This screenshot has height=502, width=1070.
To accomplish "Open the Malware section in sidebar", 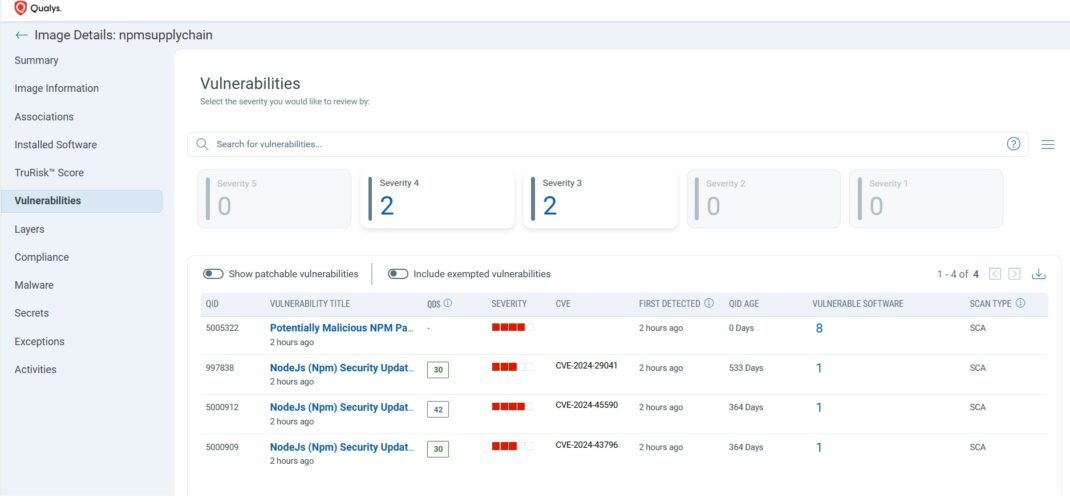I will point(34,285).
